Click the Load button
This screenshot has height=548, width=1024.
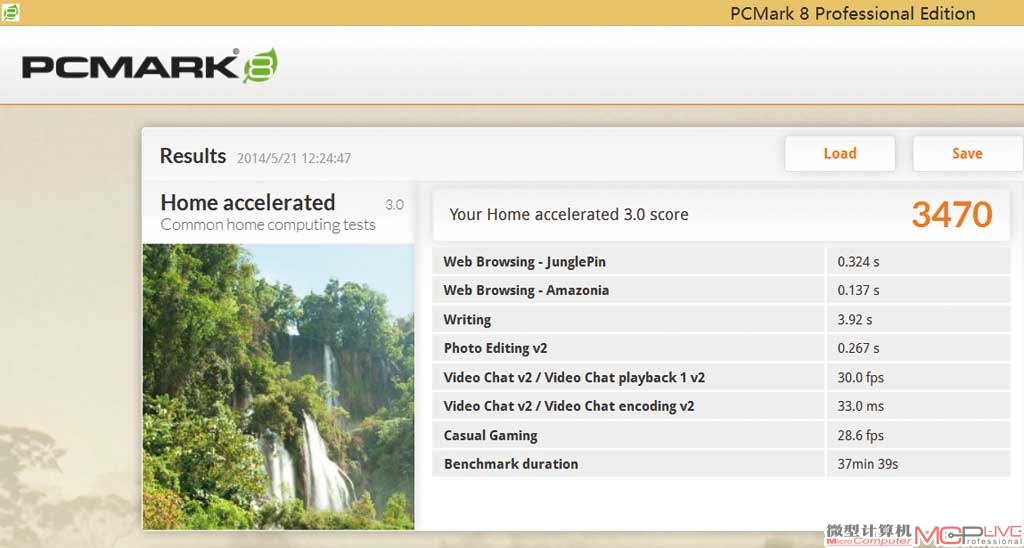[839, 153]
